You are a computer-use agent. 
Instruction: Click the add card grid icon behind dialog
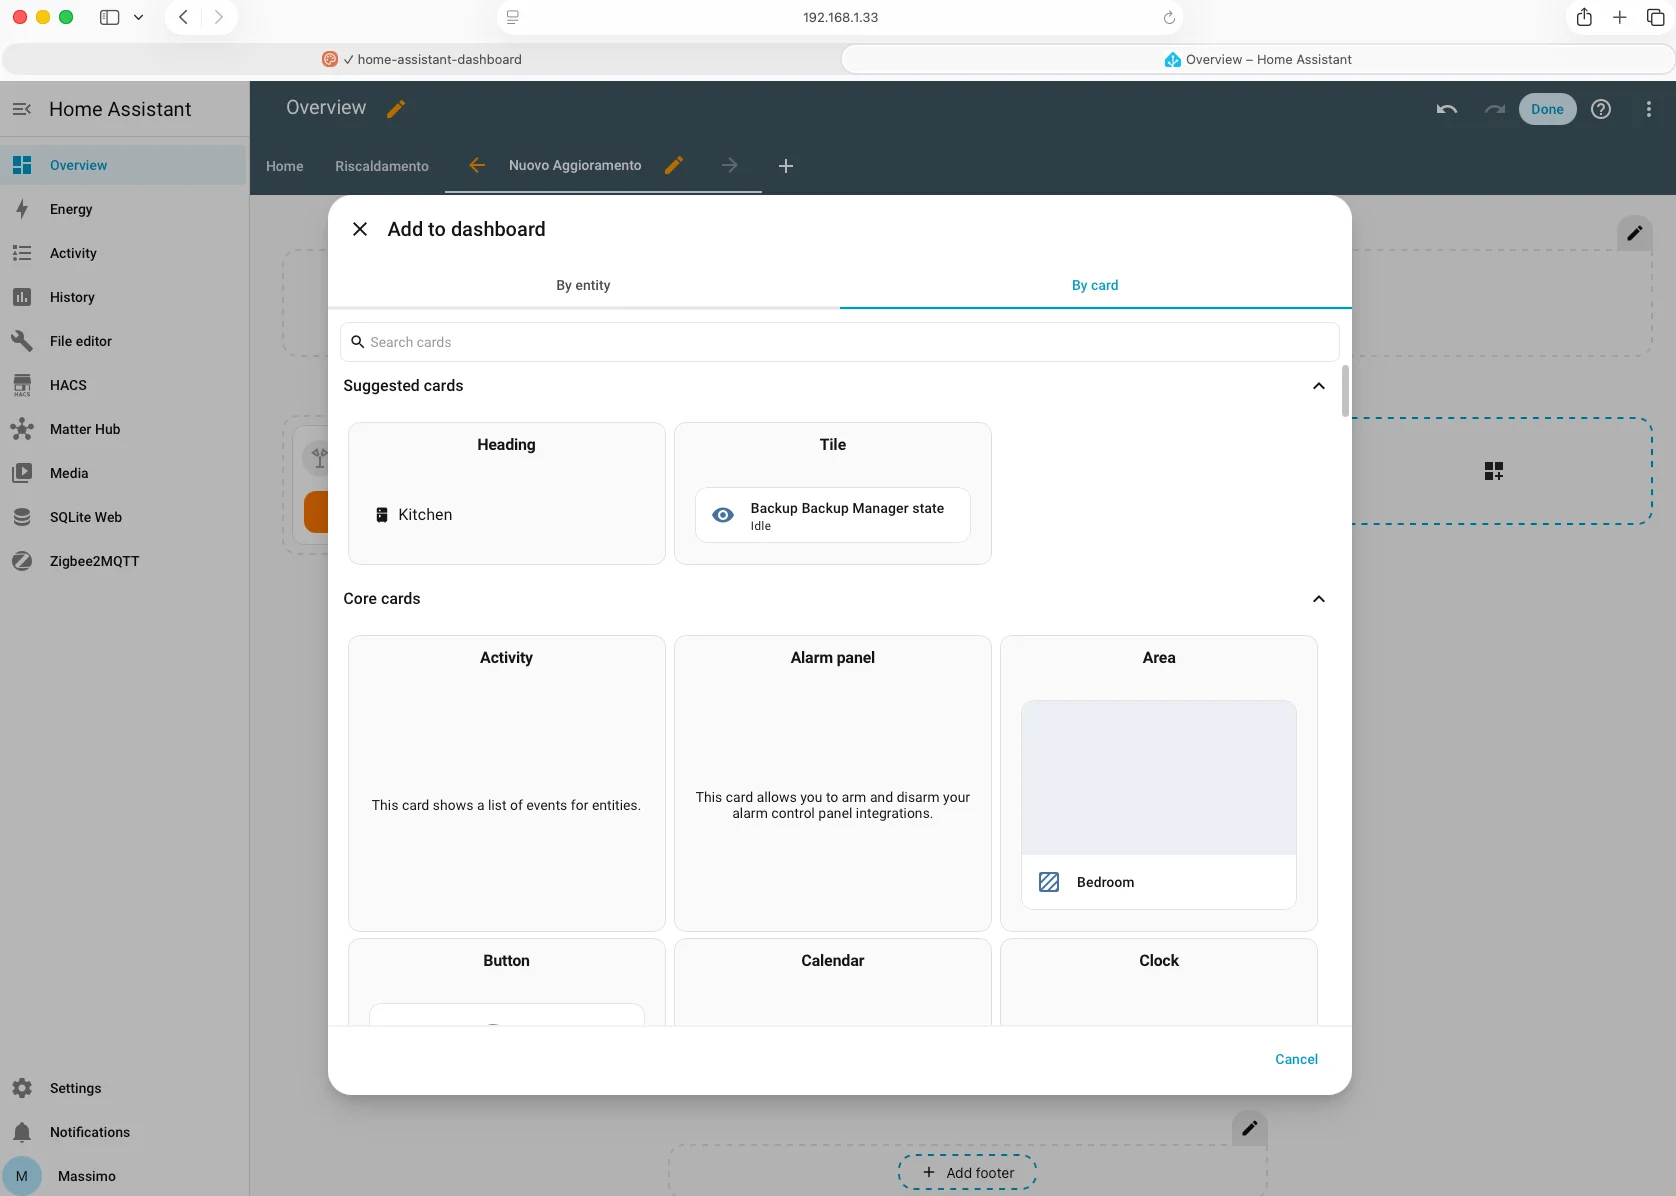click(1494, 471)
